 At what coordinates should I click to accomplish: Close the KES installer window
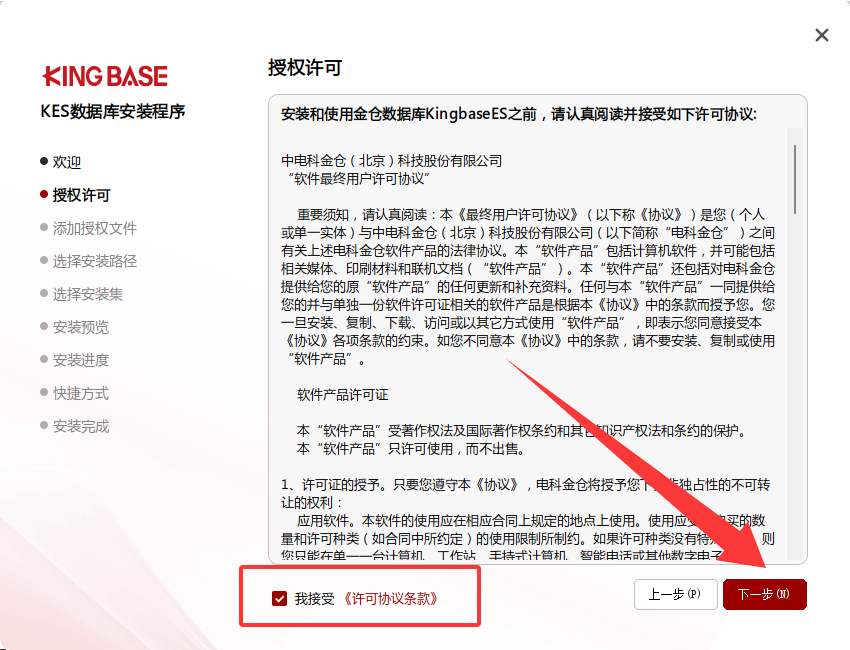822,35
